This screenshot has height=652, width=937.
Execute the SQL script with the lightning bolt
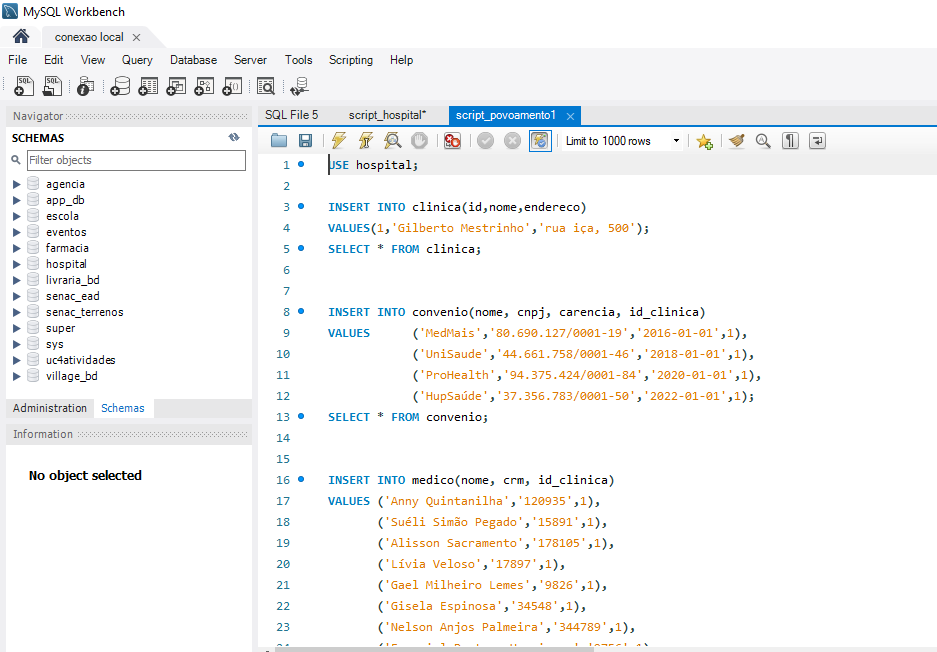[x=337, y=140]
